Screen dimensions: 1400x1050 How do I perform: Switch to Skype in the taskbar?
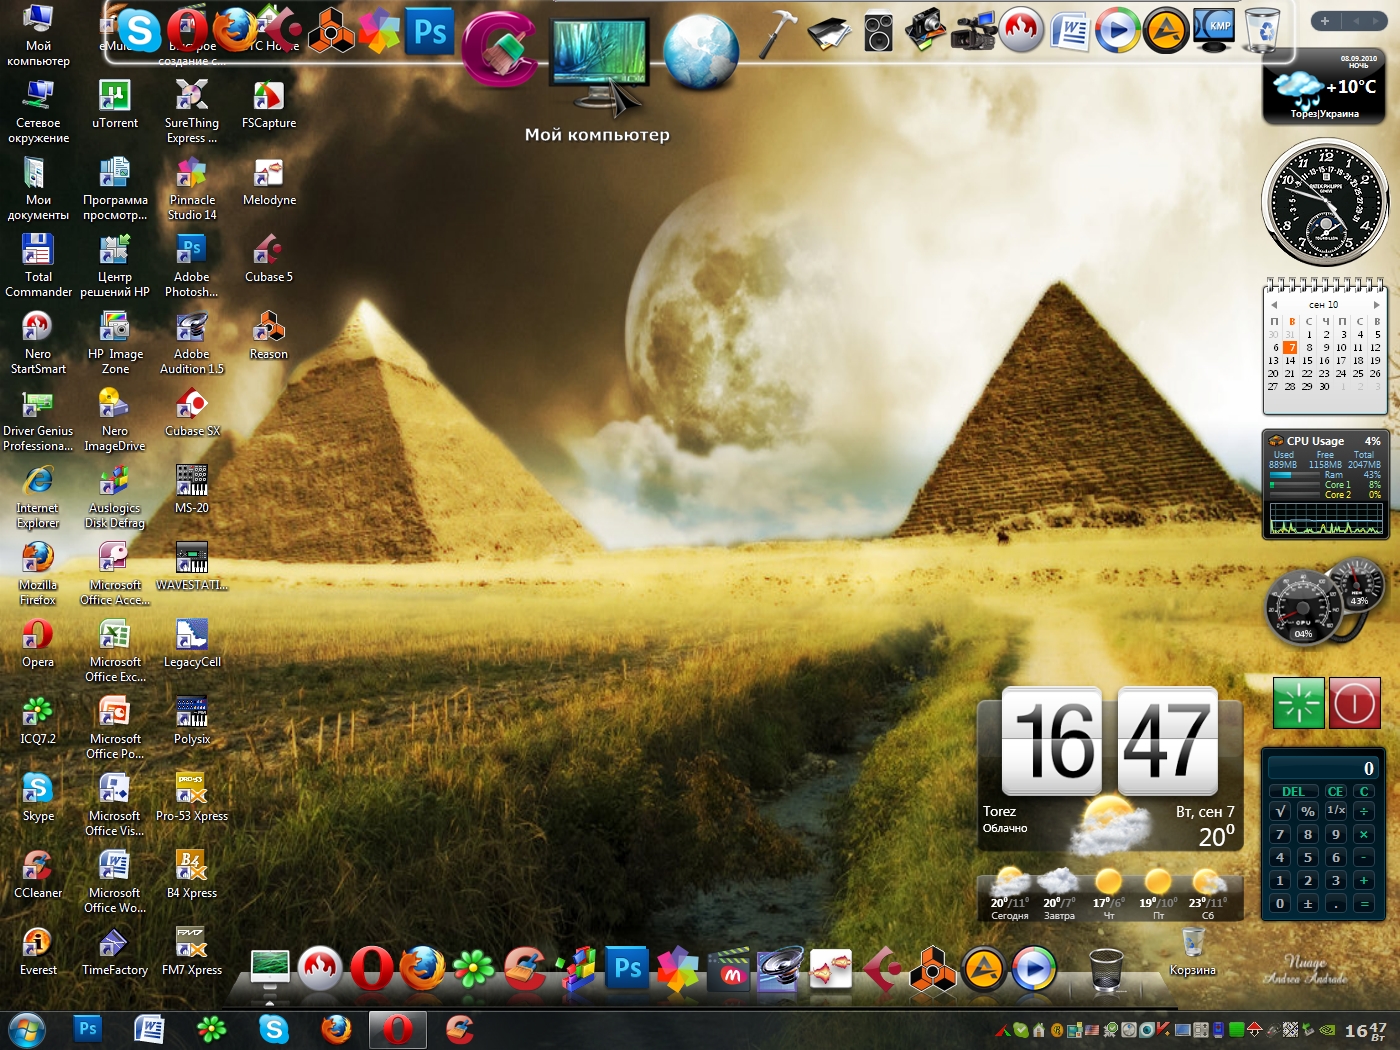(273, 1029)
